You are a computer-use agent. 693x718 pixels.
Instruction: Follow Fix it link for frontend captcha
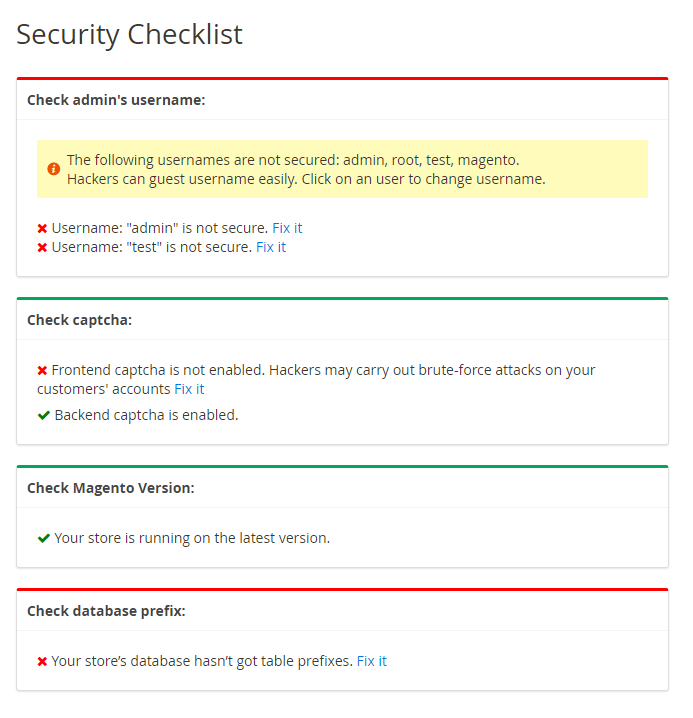(189, 389)
